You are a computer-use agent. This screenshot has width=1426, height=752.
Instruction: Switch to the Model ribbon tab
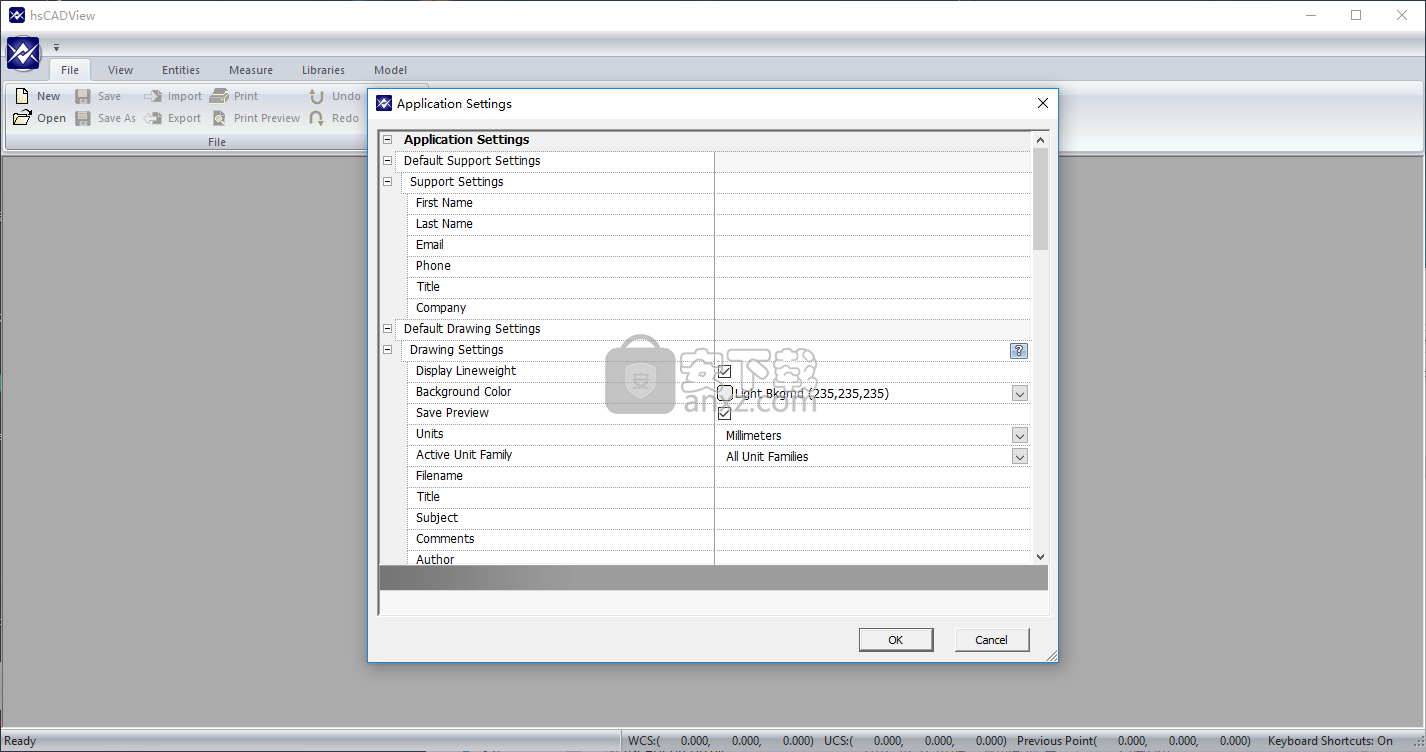click(x=390, y=70)
